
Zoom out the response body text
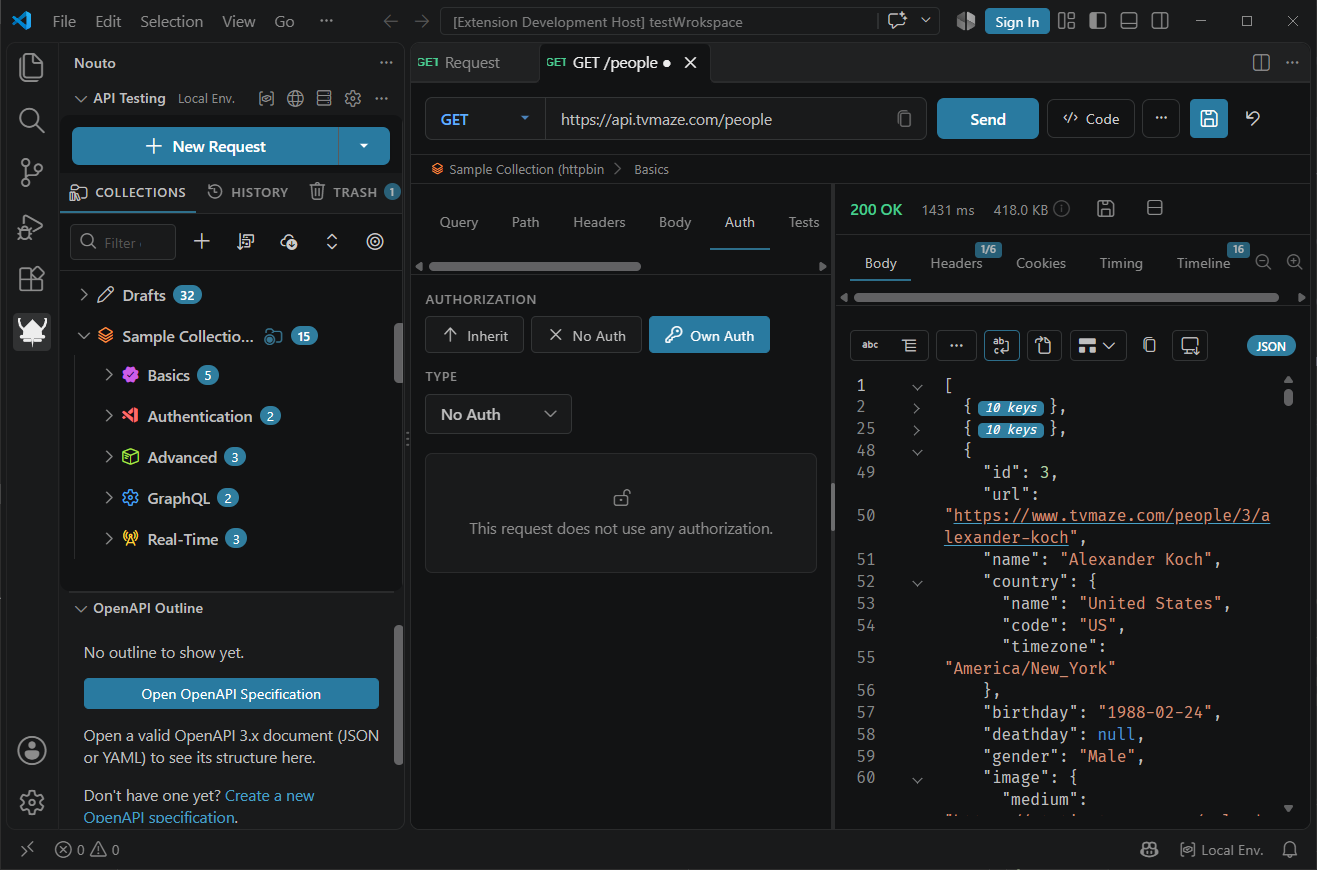[x=1263, y=262]
